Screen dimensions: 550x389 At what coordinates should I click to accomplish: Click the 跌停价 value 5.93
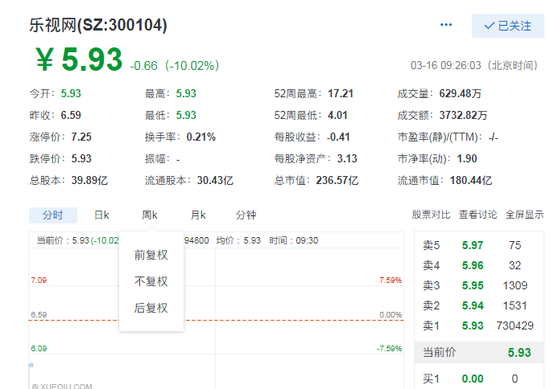click(81, 159)
